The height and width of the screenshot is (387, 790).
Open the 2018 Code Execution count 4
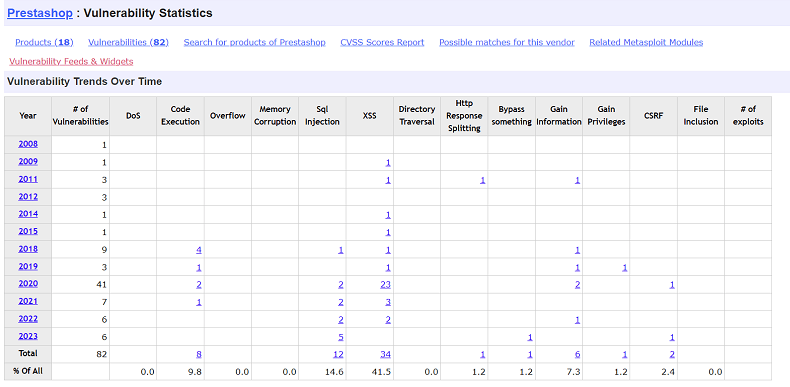[x=199, y=249]
